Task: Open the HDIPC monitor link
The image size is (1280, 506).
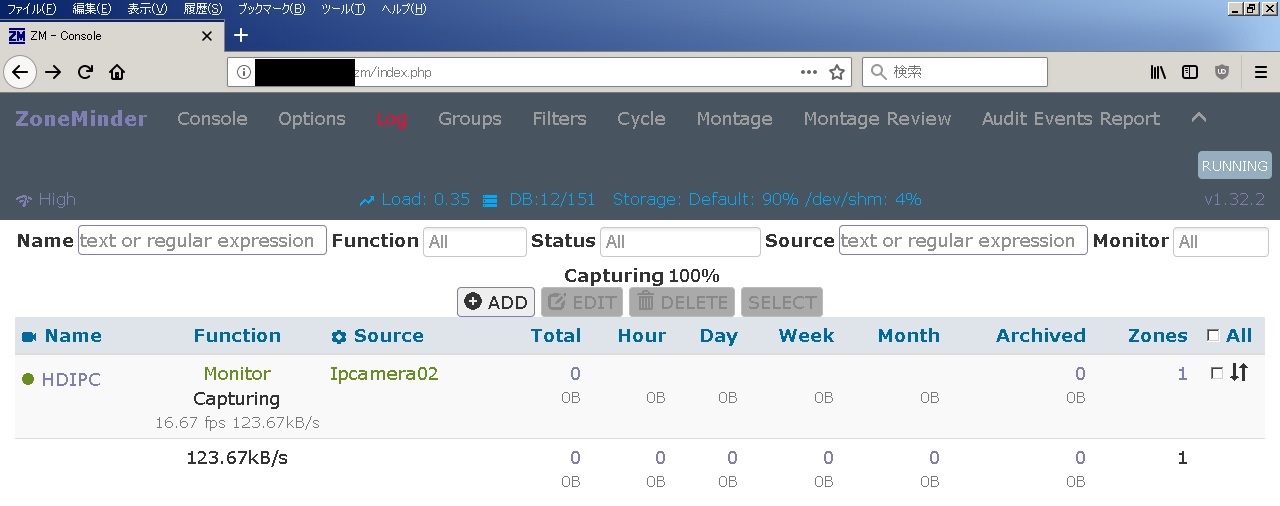Action: point(71,379)
